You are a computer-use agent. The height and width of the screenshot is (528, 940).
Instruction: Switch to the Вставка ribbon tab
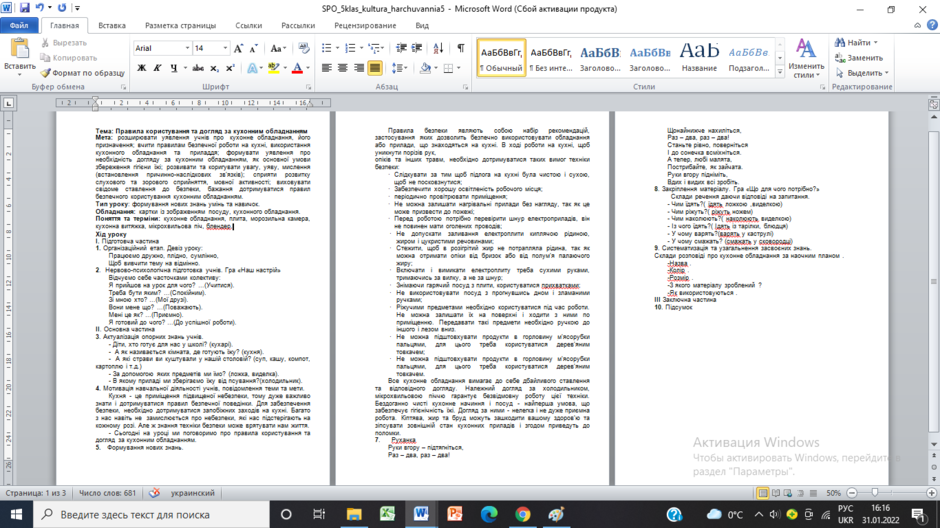coord(112,26)
